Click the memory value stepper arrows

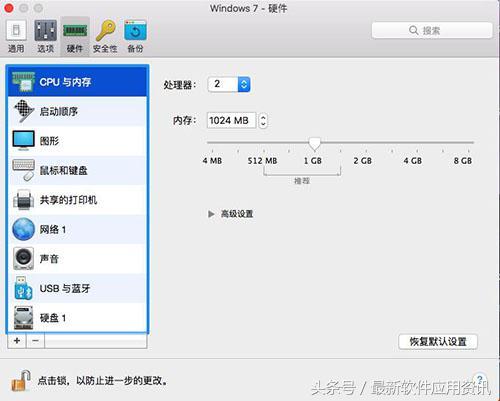263,120
